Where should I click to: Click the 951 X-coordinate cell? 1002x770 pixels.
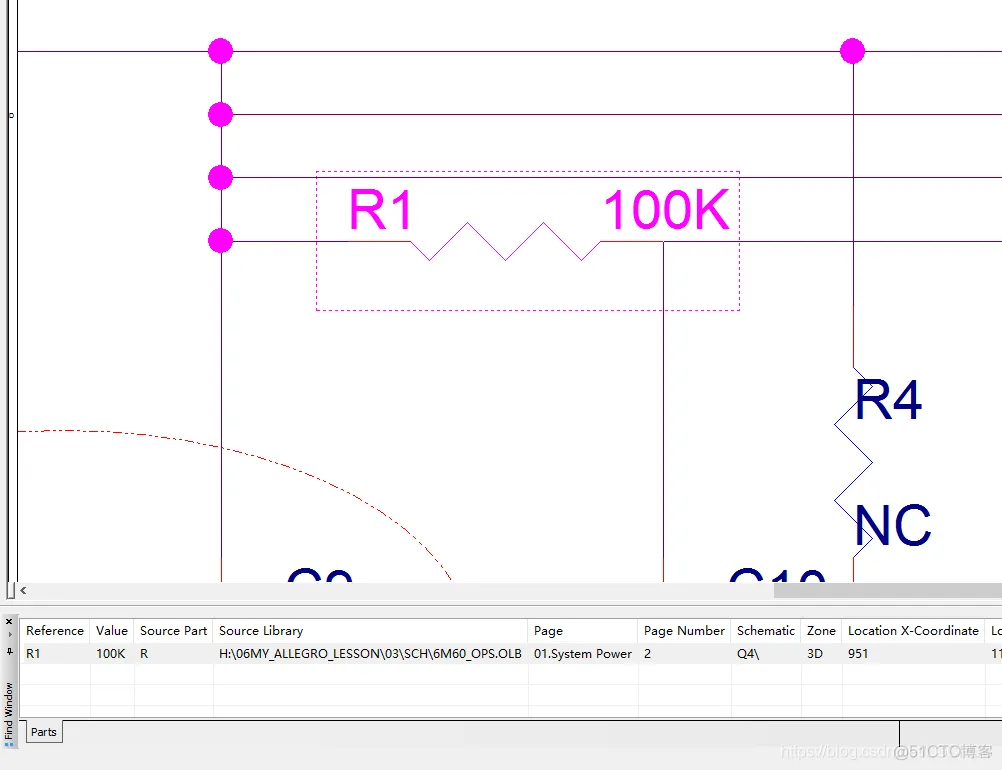[x=913, y=654]
